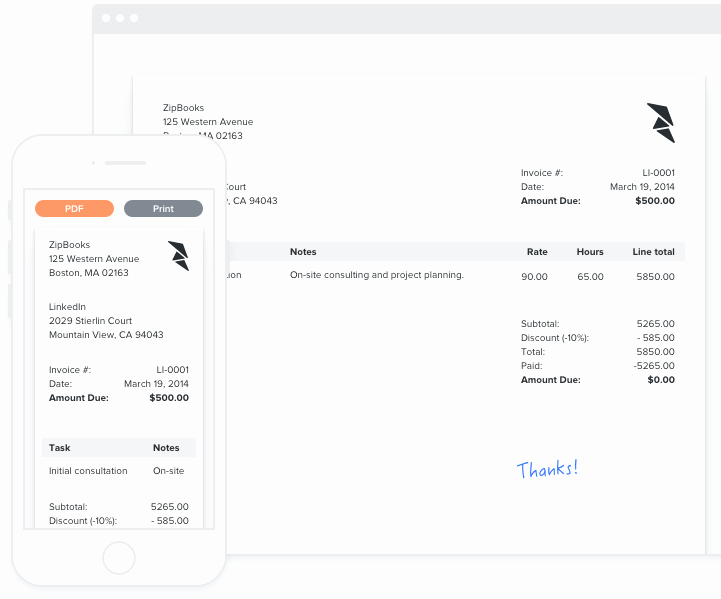Click desktop invoice number LI-0001
The width and height of the screenshot is (721, 599).
click(x=658, y=172)
